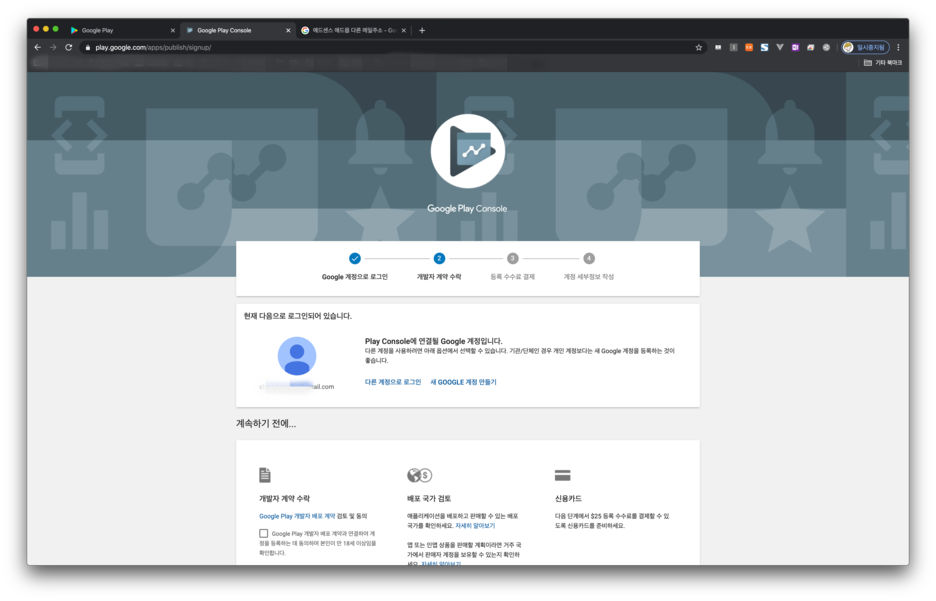Click the step 4 circle 계정 세부정보 작성
Screen dimensions: 936x601
[589, 258]
